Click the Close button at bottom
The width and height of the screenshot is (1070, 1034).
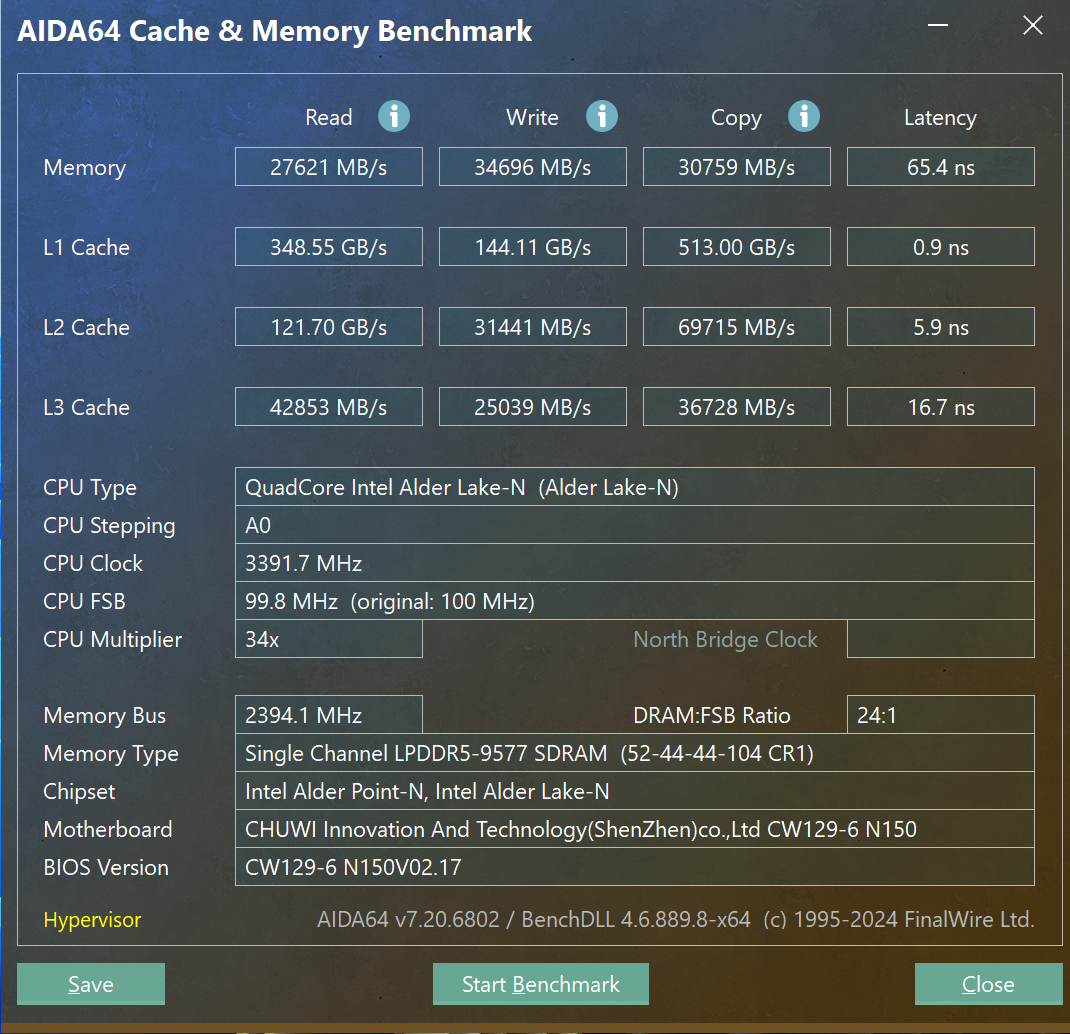[988, 983]
